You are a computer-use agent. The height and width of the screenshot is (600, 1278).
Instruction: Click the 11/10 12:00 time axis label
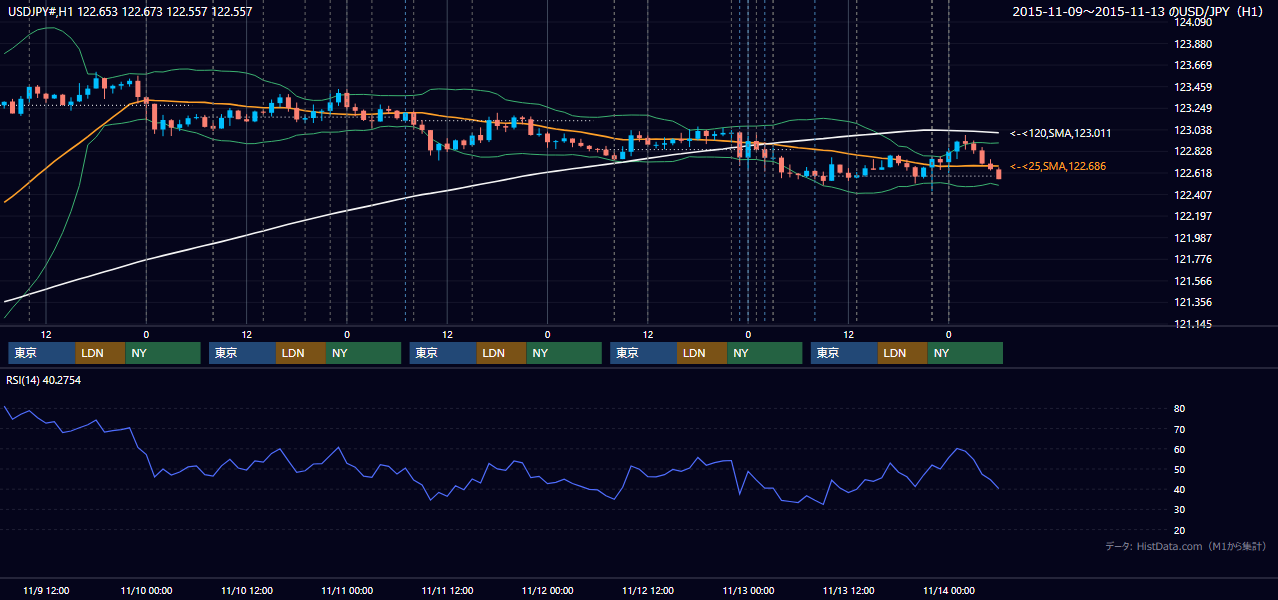(x=247, y=590)
